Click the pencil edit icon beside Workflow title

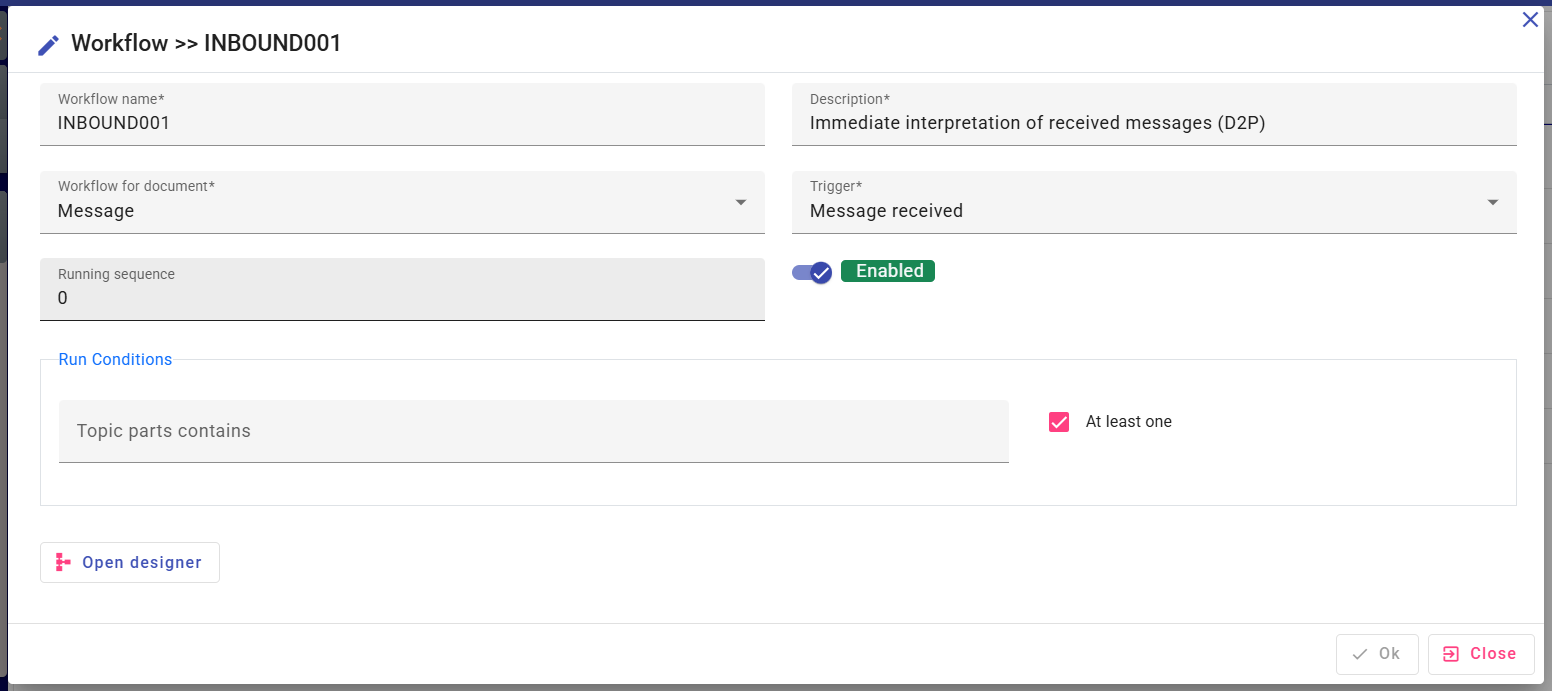(48, 45)
